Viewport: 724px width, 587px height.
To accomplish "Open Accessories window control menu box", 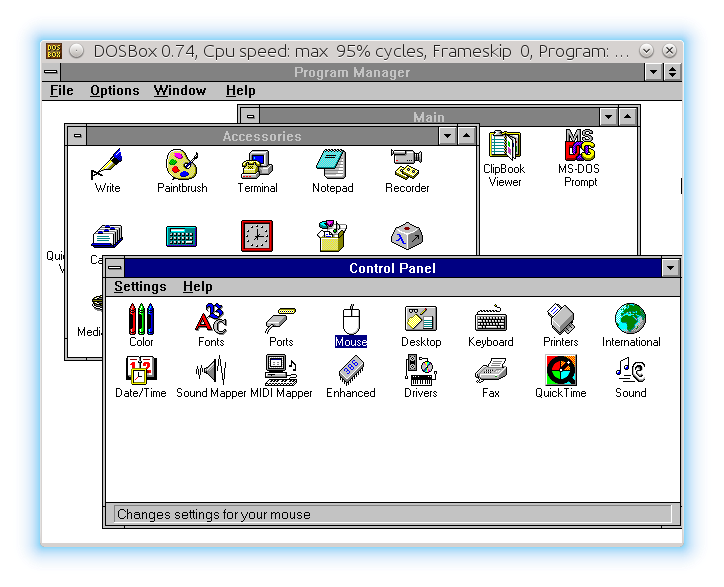I will pos(77,136).
